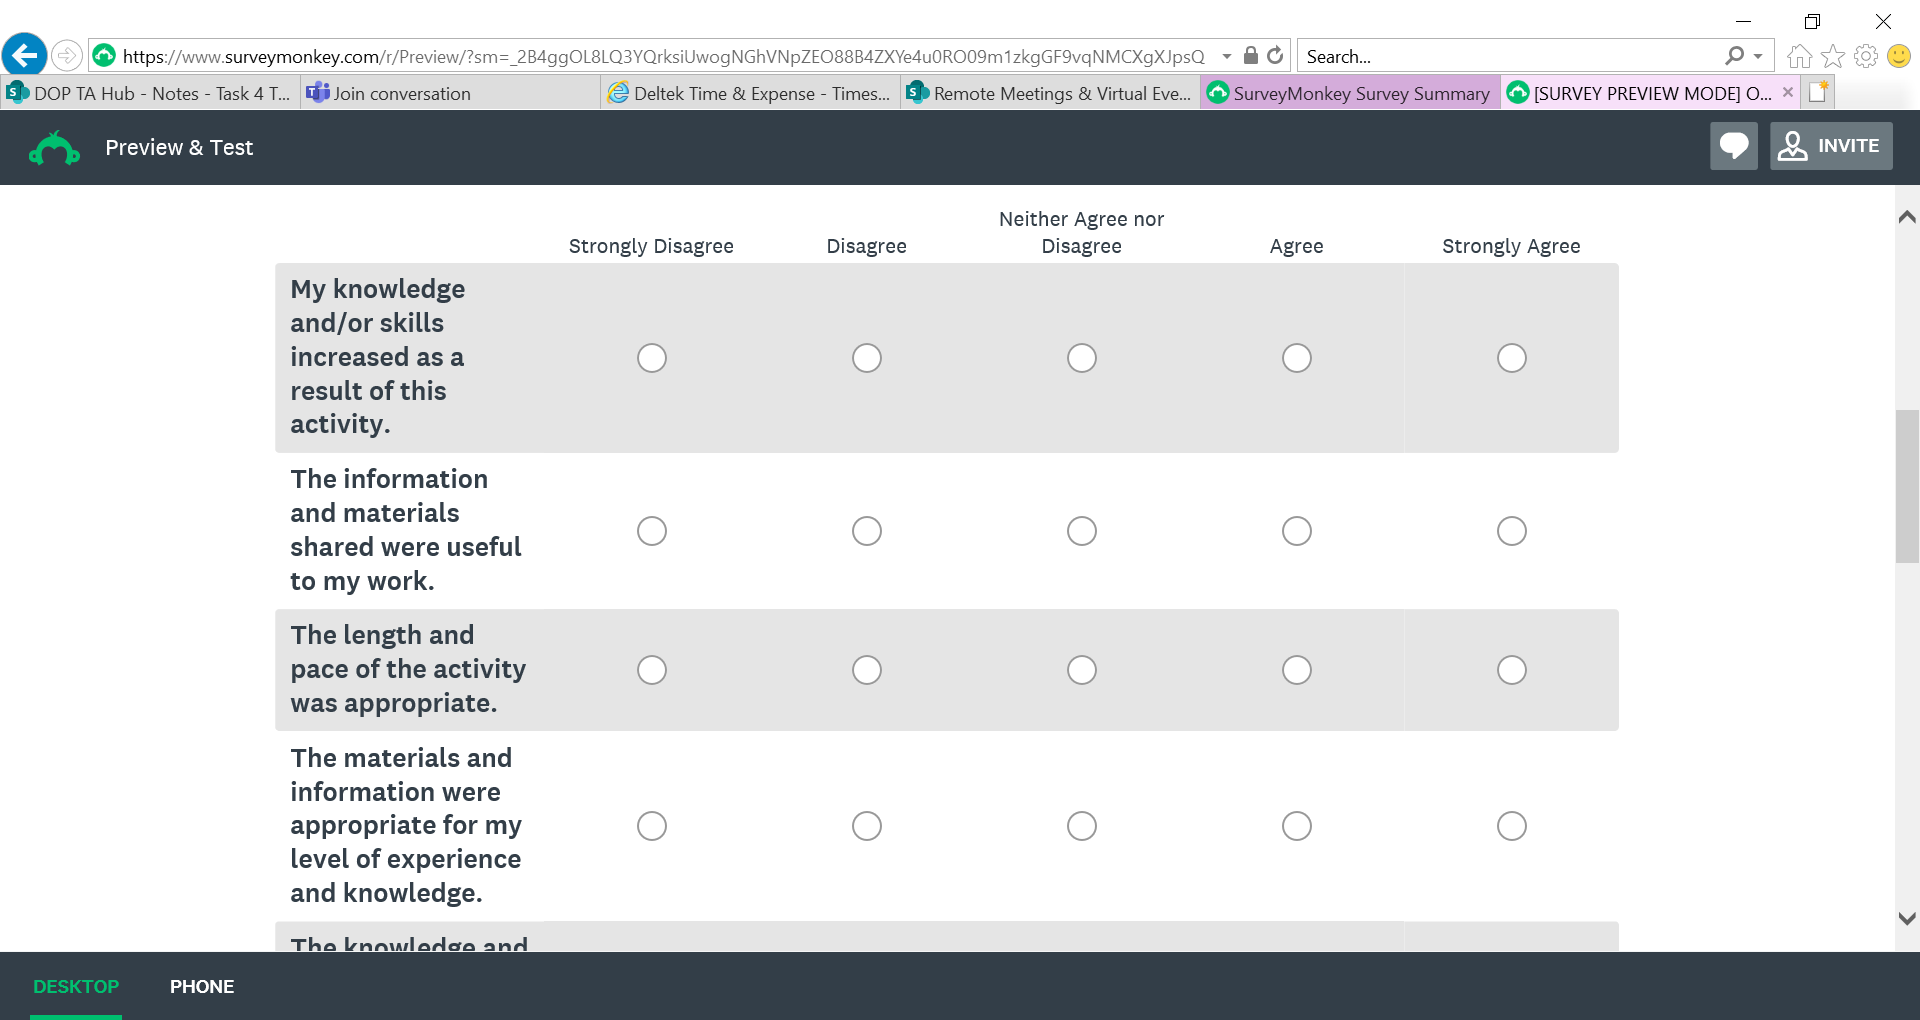Select Strongly Agree for knowledge and skills increased

1511,358
